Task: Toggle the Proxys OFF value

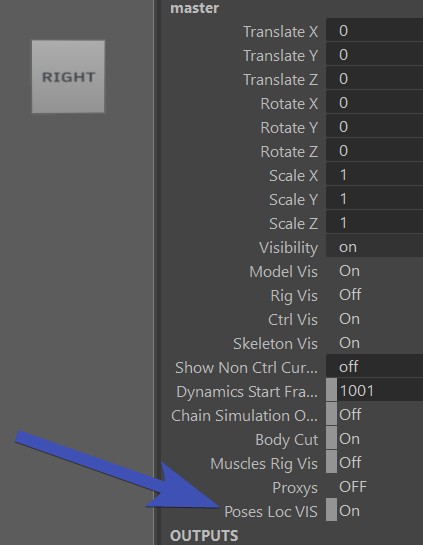Action: 352,487
